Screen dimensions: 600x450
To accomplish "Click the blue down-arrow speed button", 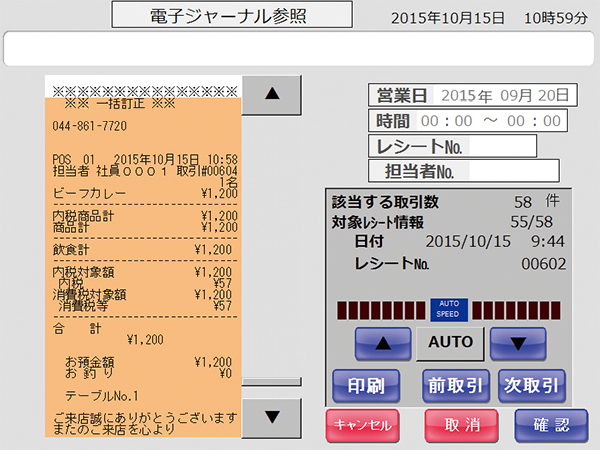I will pos(518,344).
